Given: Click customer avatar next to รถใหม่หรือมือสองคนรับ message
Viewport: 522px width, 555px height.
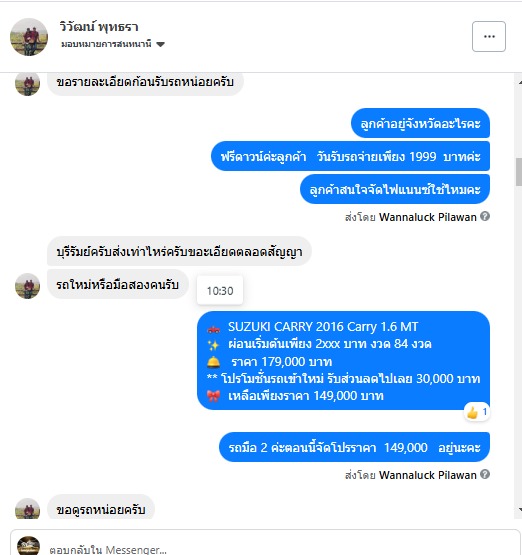Looking at the screenshot, I should pos(27,286).
